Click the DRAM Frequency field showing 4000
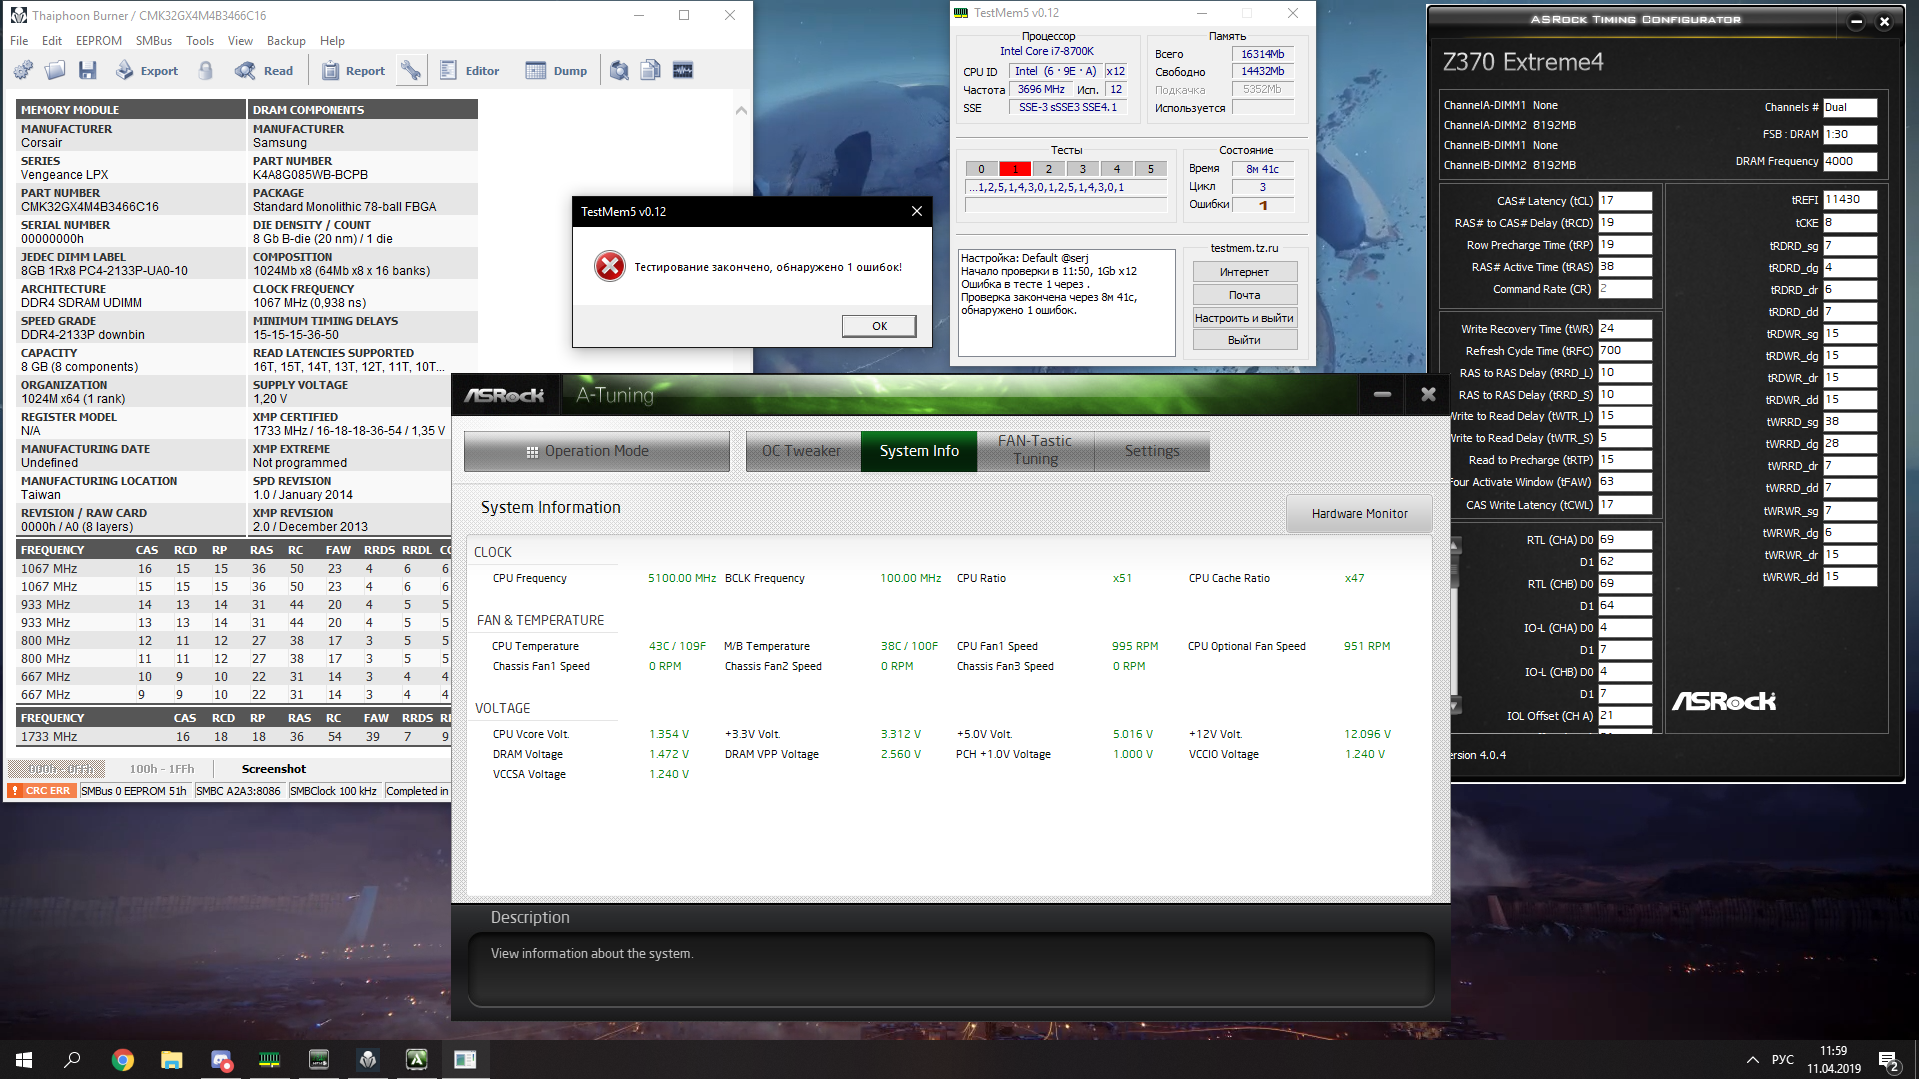This screenshot has height=1079, width=1919. point(1850,162)
